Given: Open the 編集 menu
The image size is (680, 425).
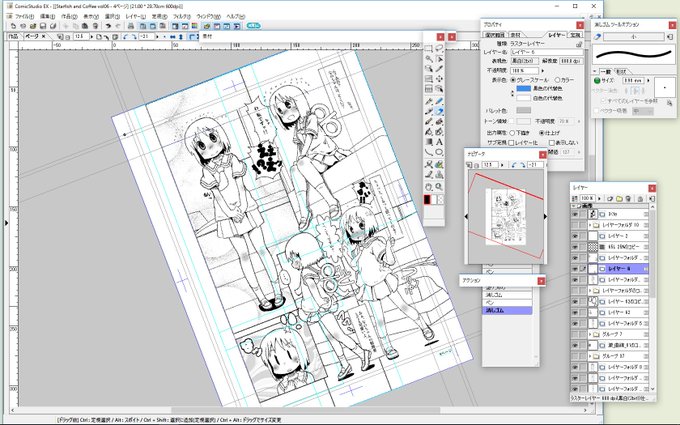Looking at the screenshot, I should click(47, 16).
